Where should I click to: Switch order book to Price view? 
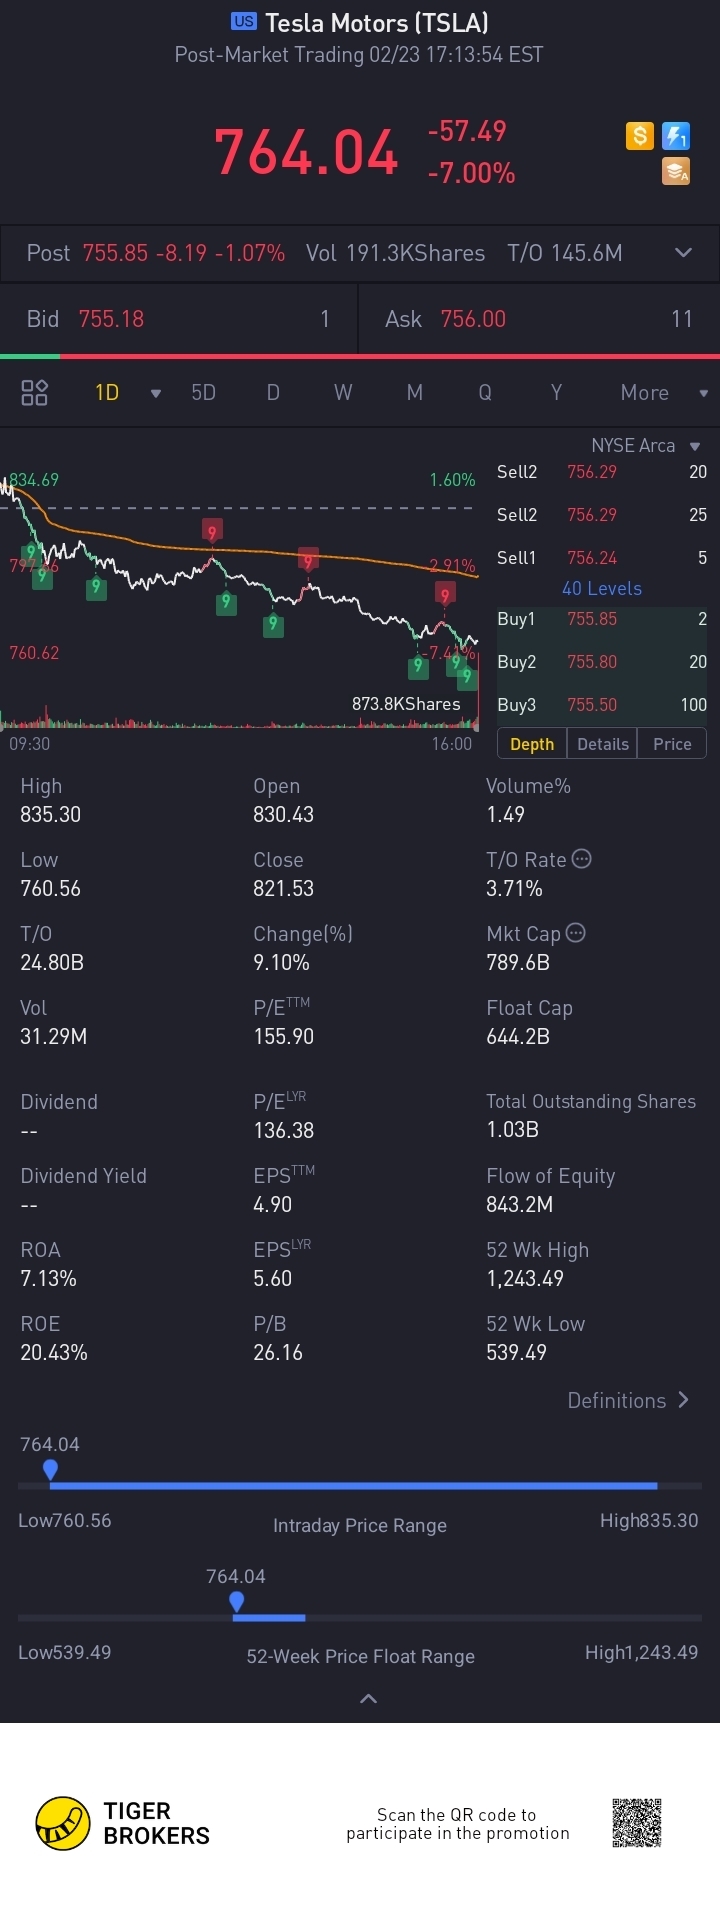pos(672,744)
